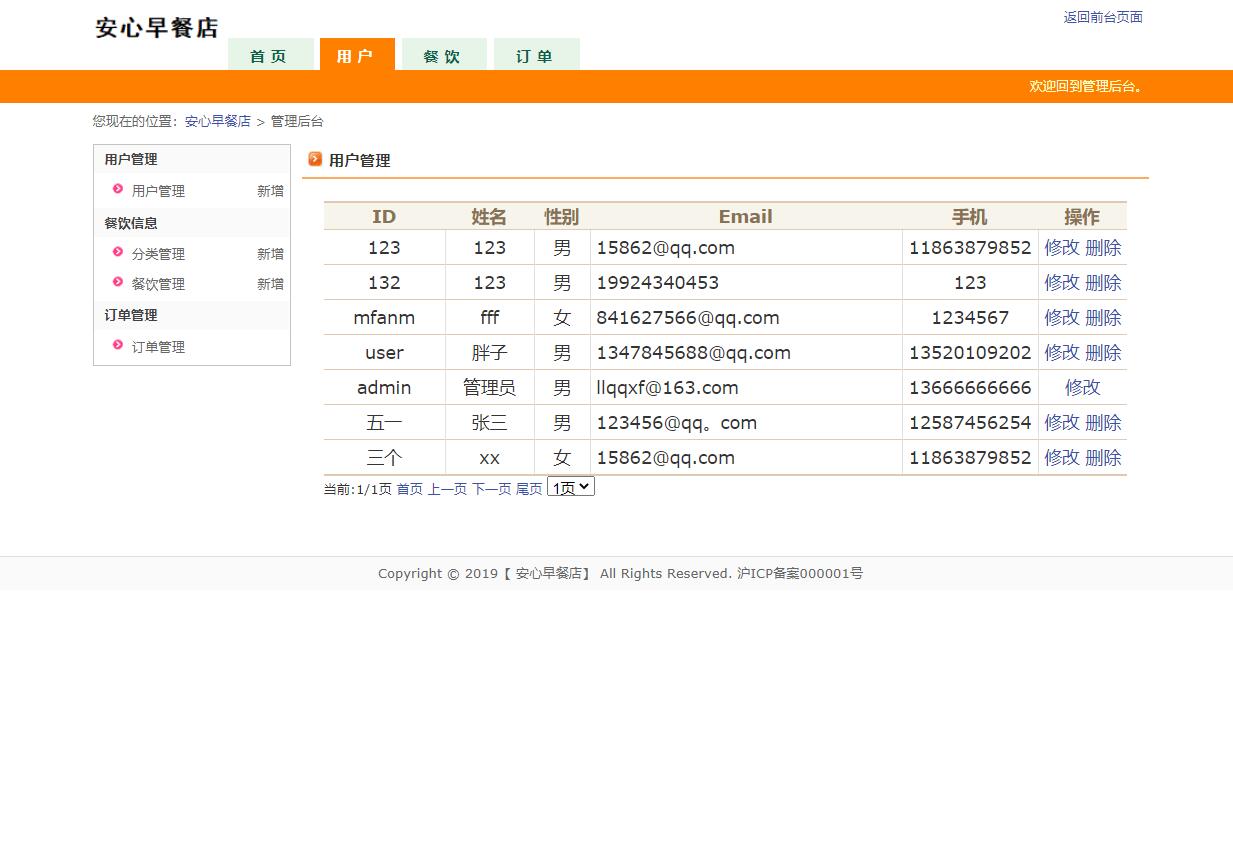
Task: Go to 下一页 in pagination
Action: (x=491, y=489)
